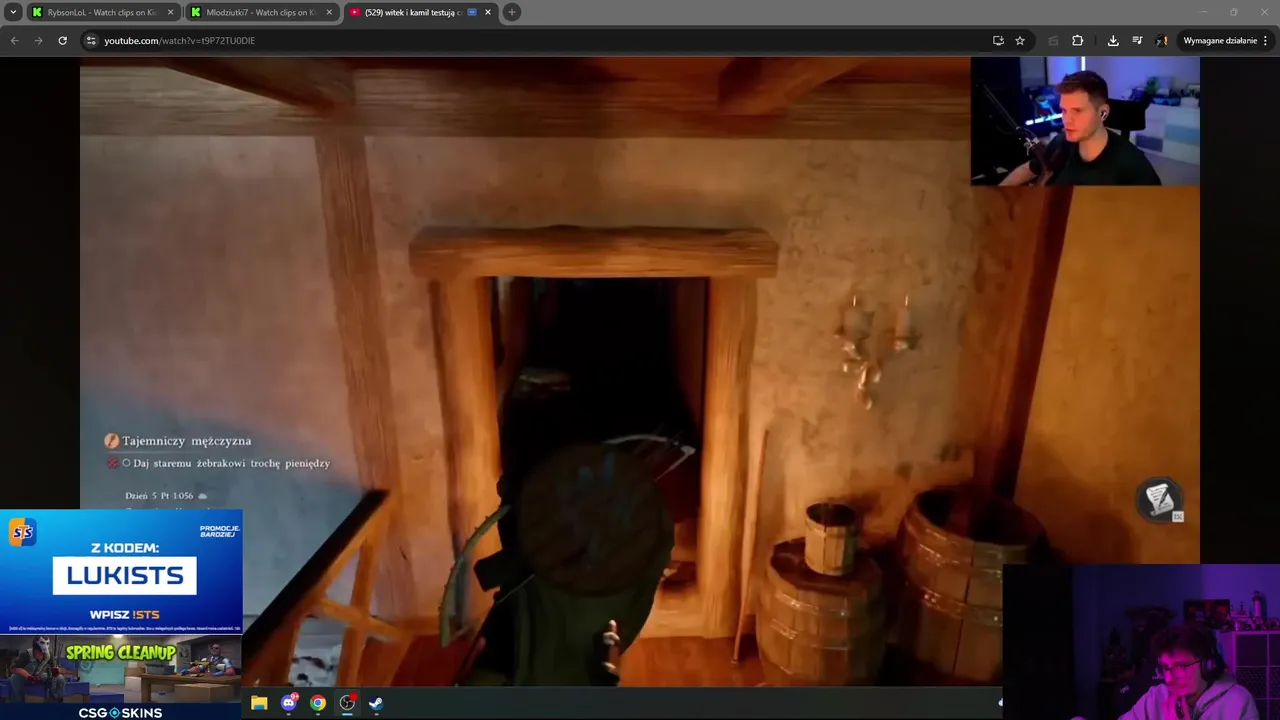Open the browser Downloads panel
1280x720 pixels.
(1113, 40)
